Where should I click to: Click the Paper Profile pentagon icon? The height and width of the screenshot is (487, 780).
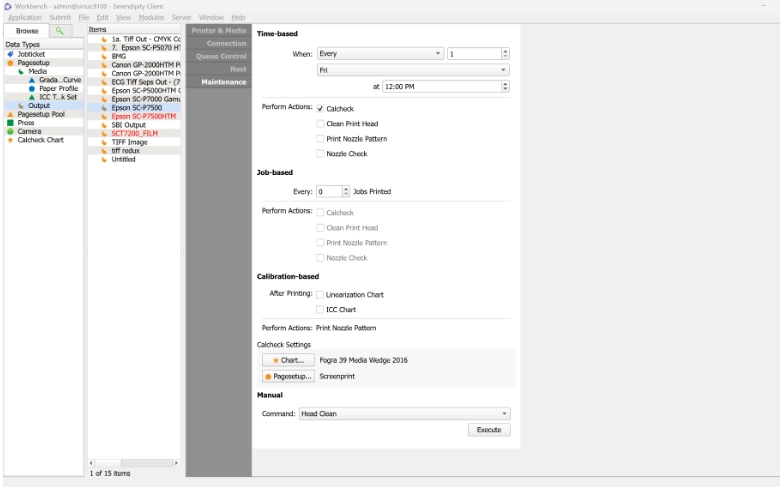[x=32, y=88]
